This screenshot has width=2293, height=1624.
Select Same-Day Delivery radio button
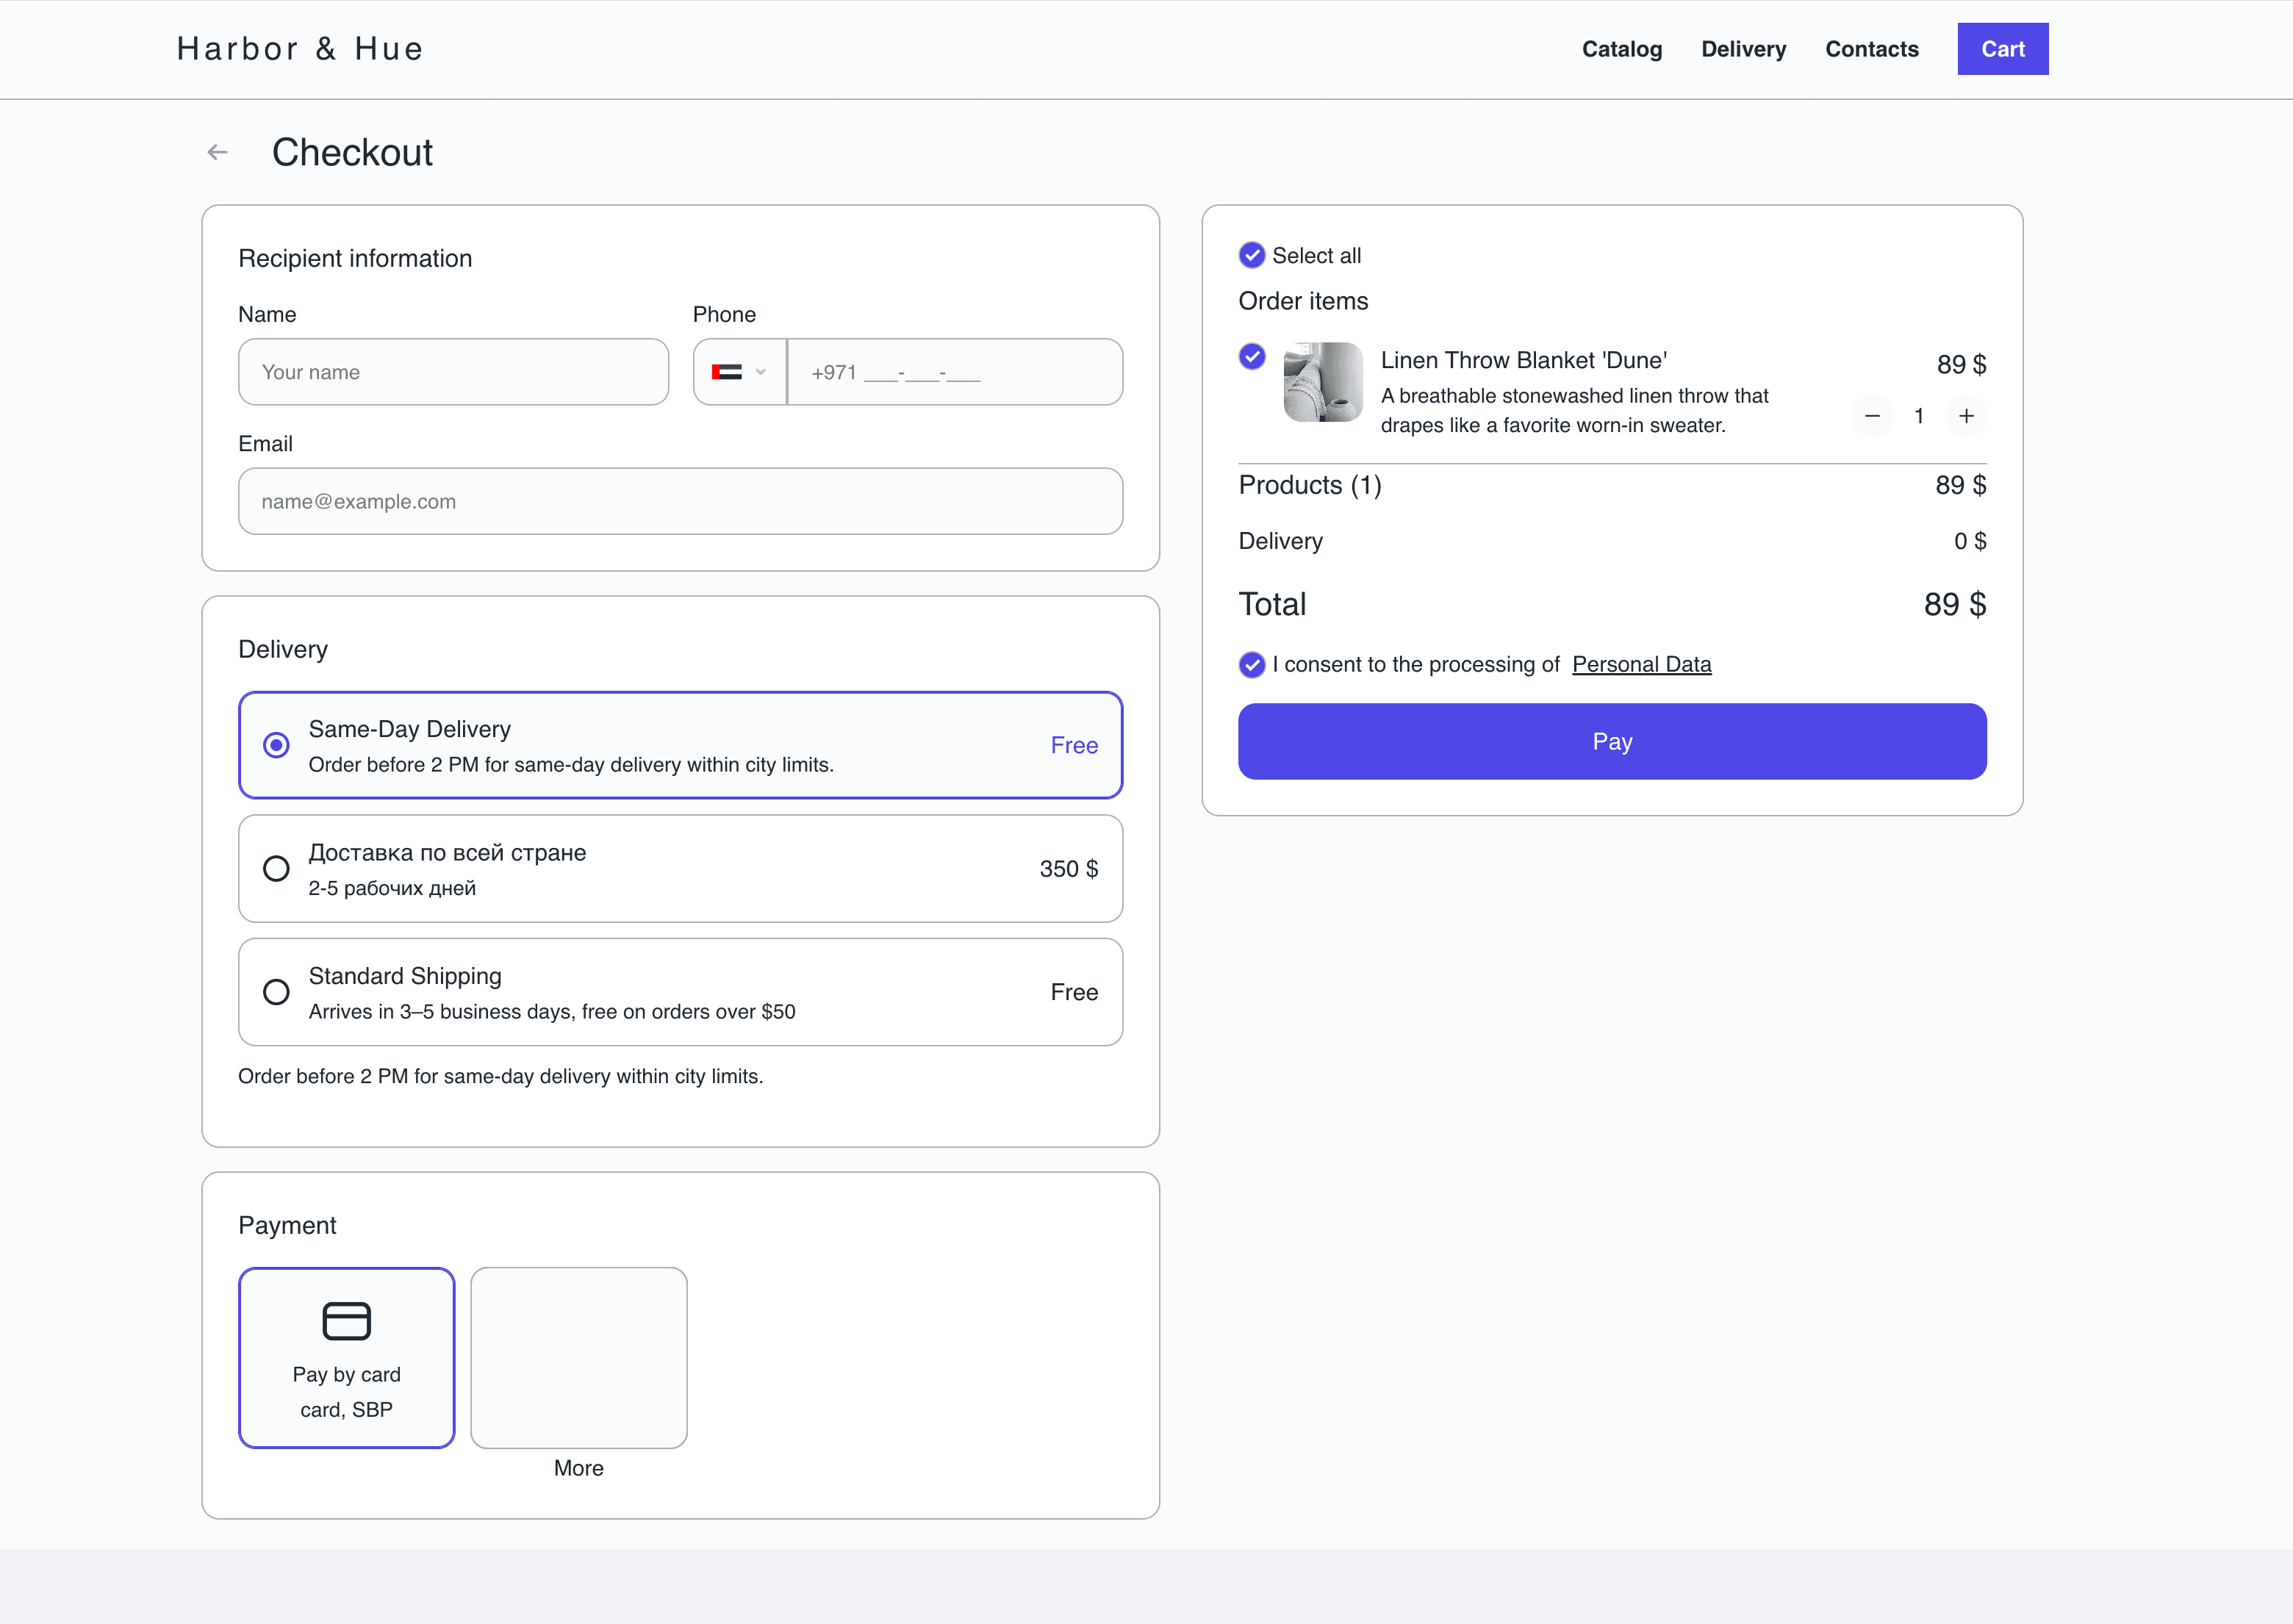[276, 745]
